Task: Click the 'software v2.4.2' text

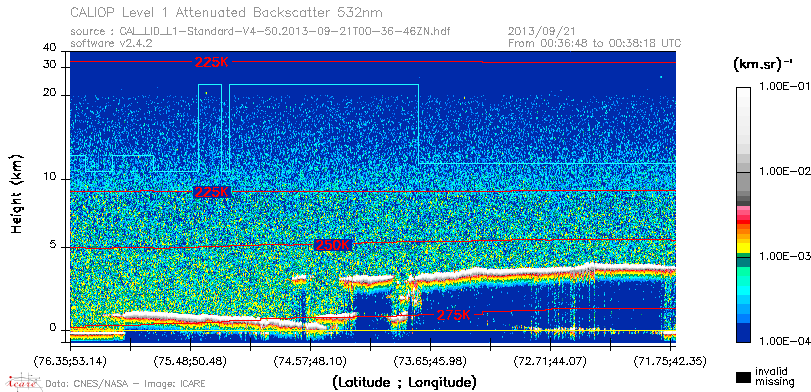Action: pos(111,43)
